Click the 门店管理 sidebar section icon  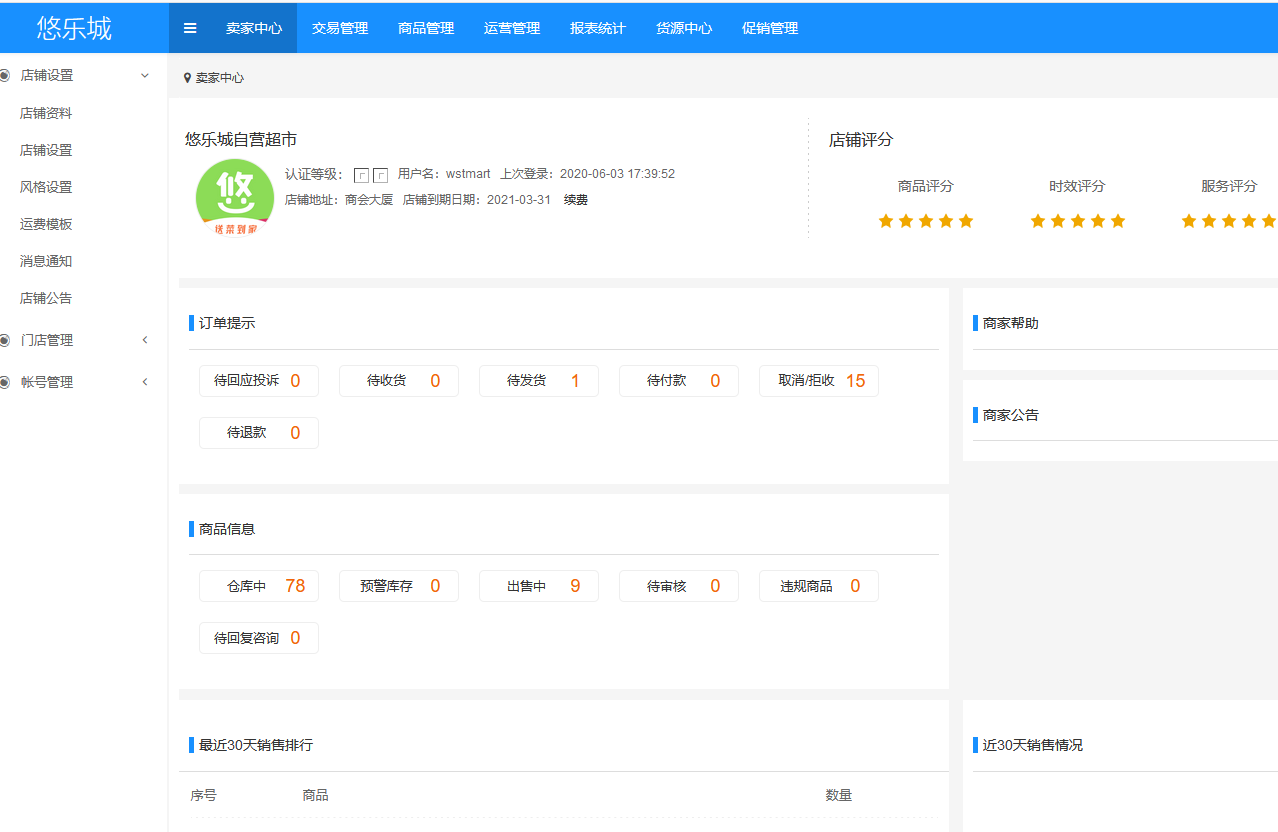pos(4,339)
